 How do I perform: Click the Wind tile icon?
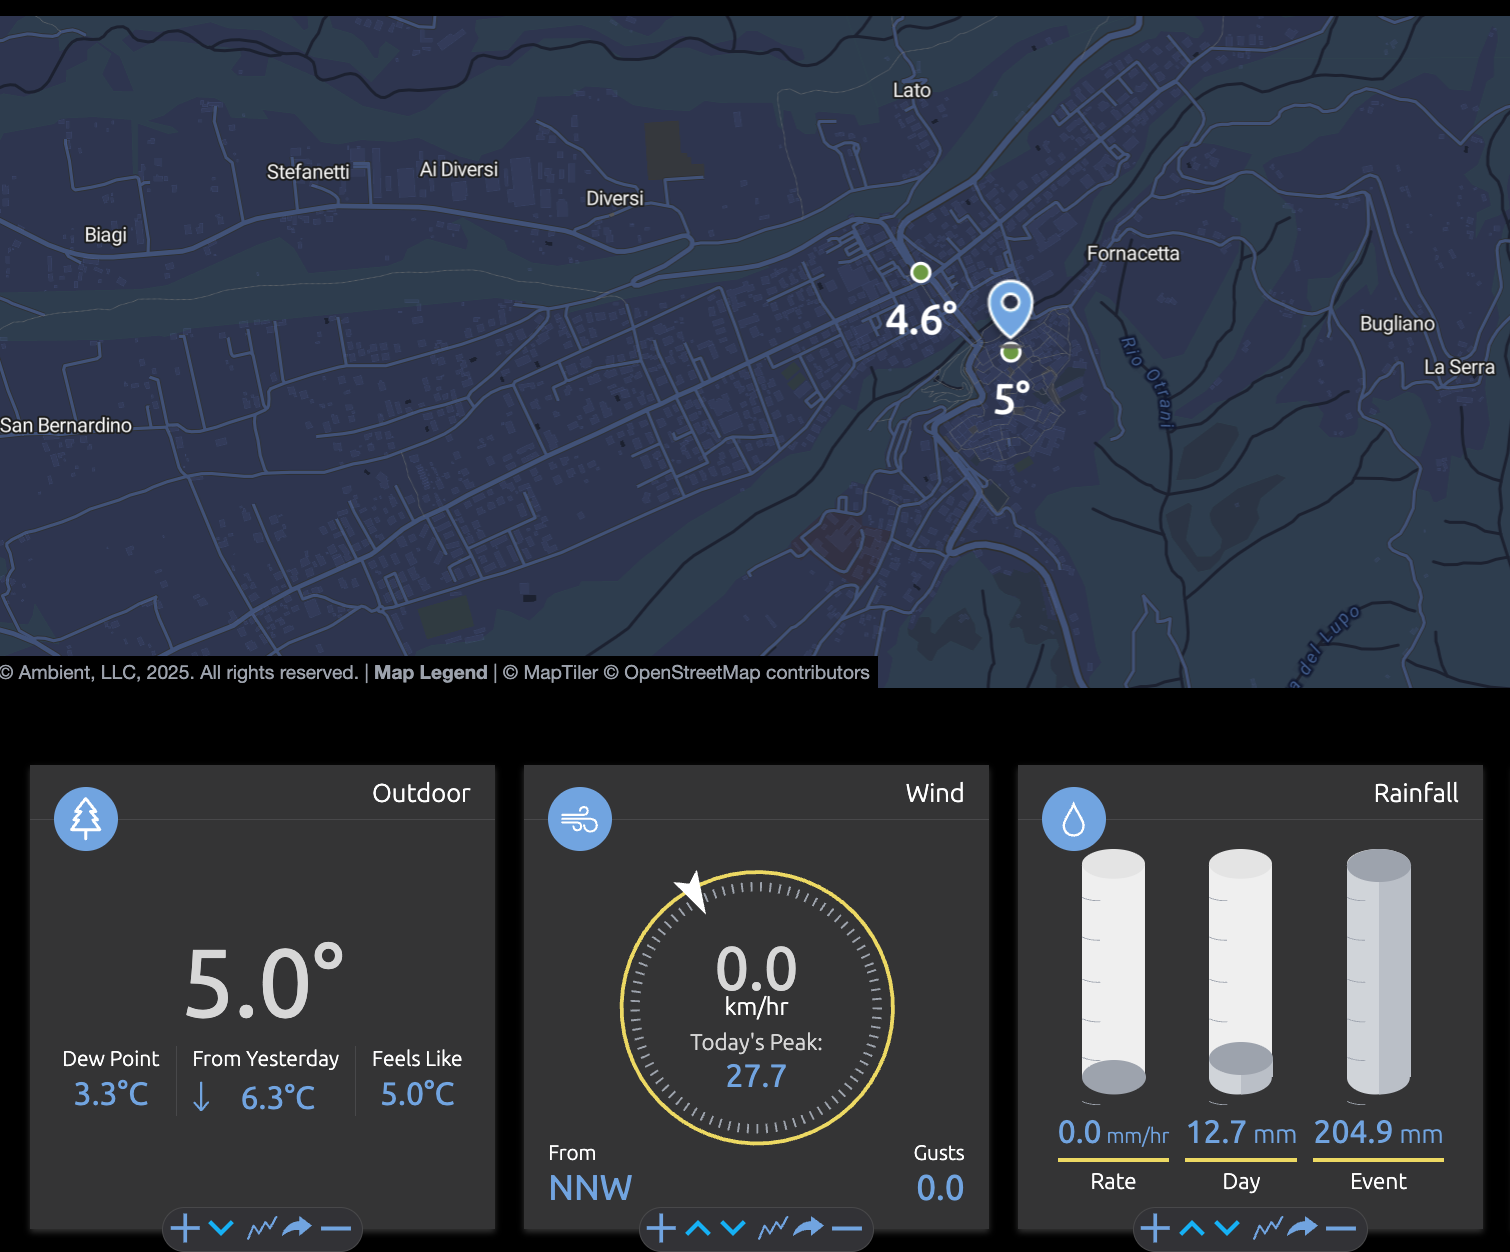coord(580,819)
